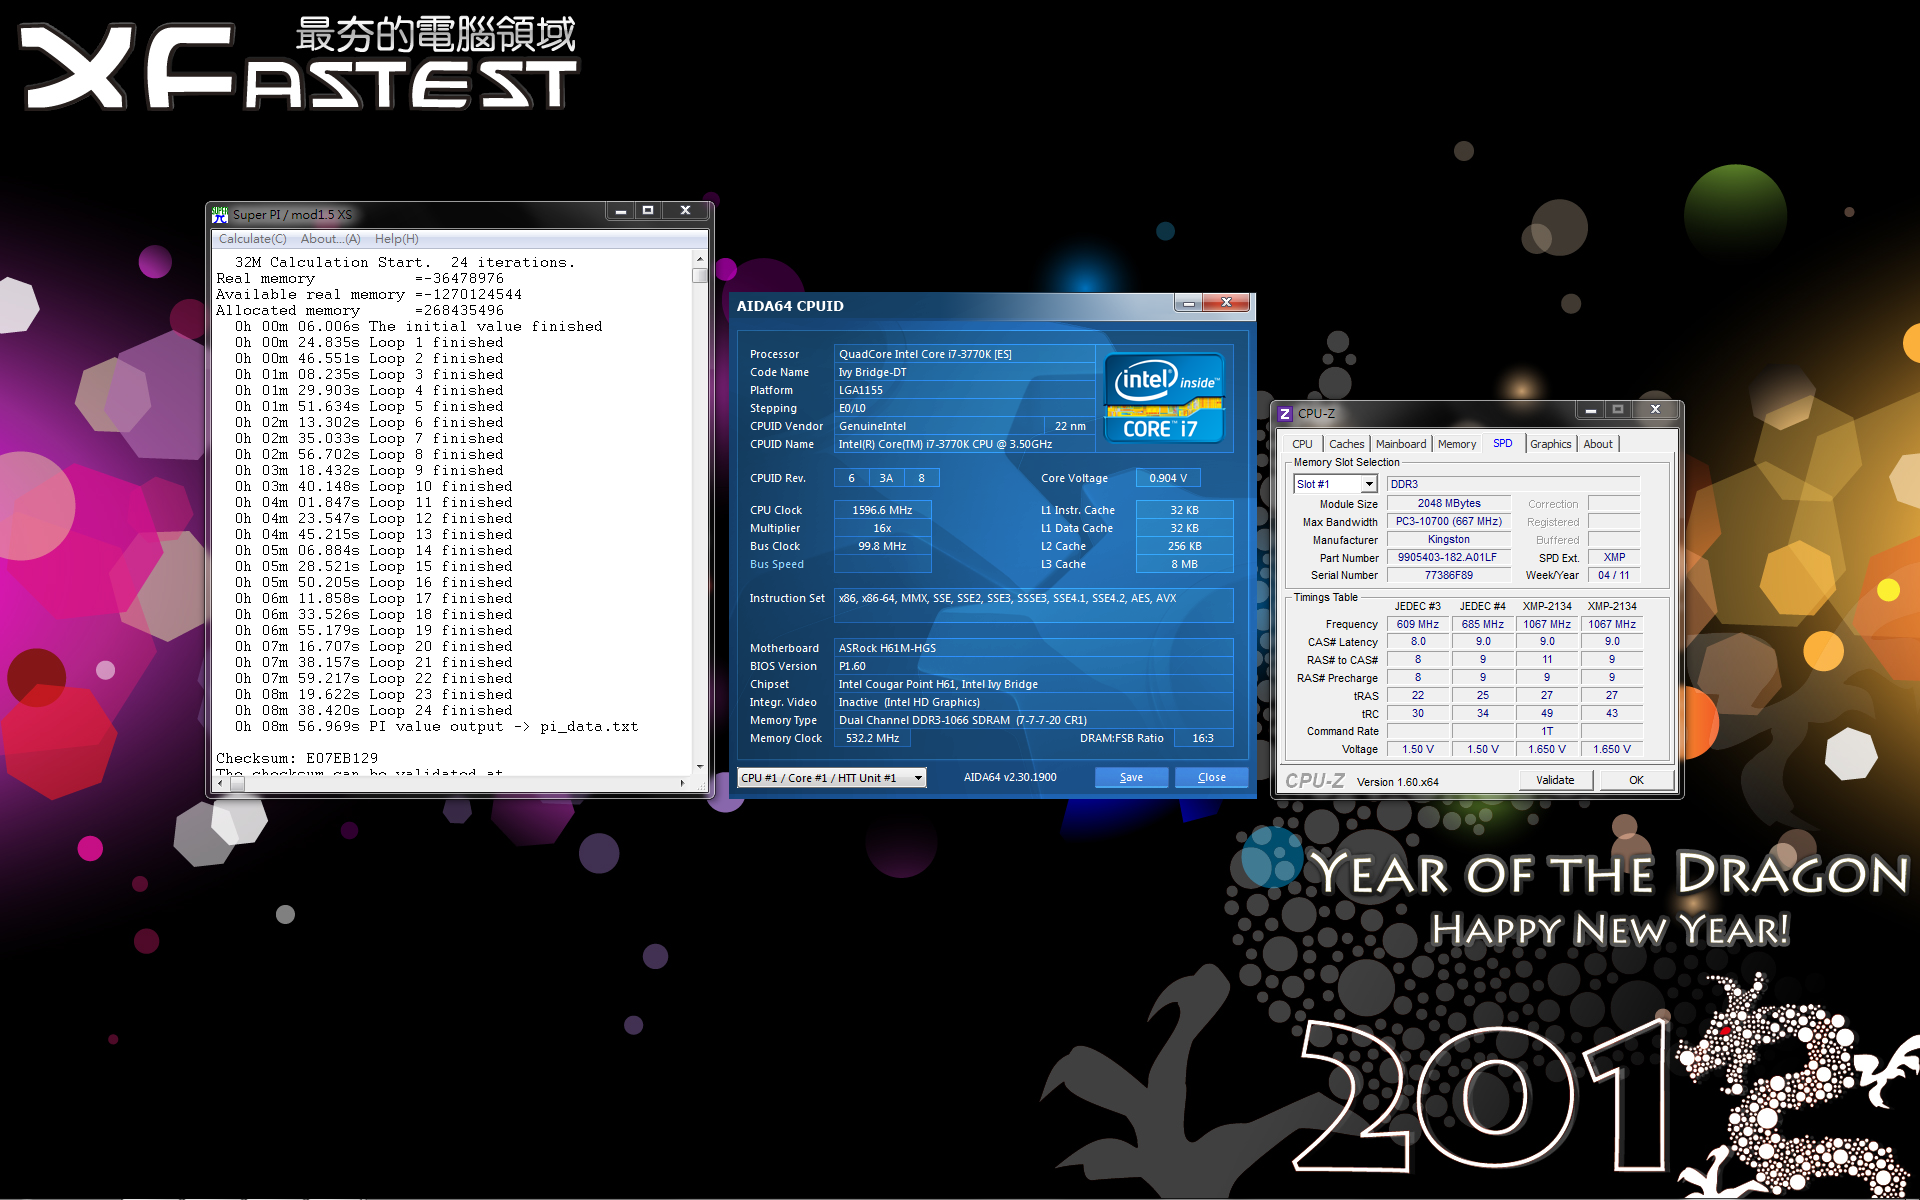This screenshot has width=1920, height=1200.
Task: Click the OK button in CPU-Z
Action: point(1636,780)
